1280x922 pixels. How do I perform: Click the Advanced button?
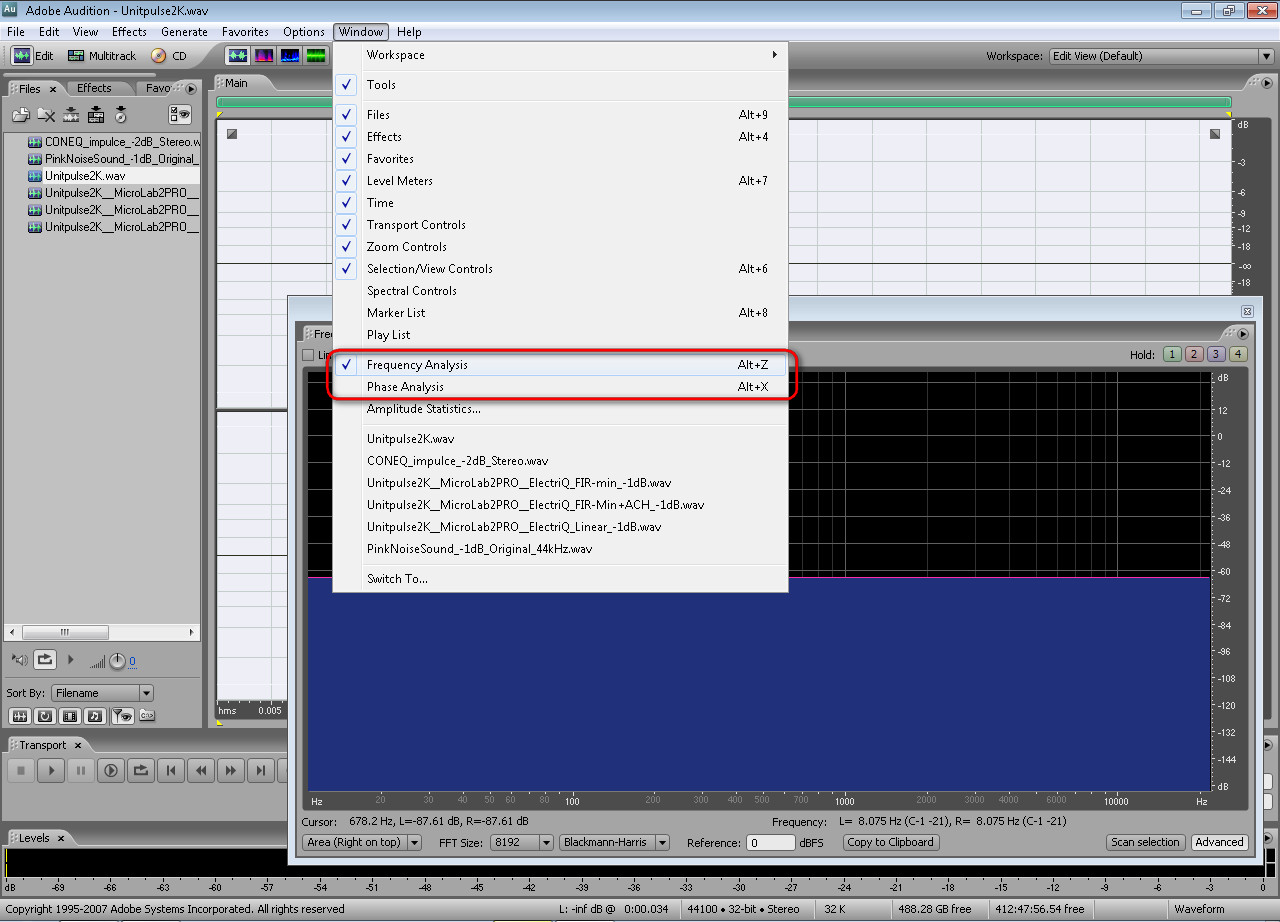[x=1219, y=842]
